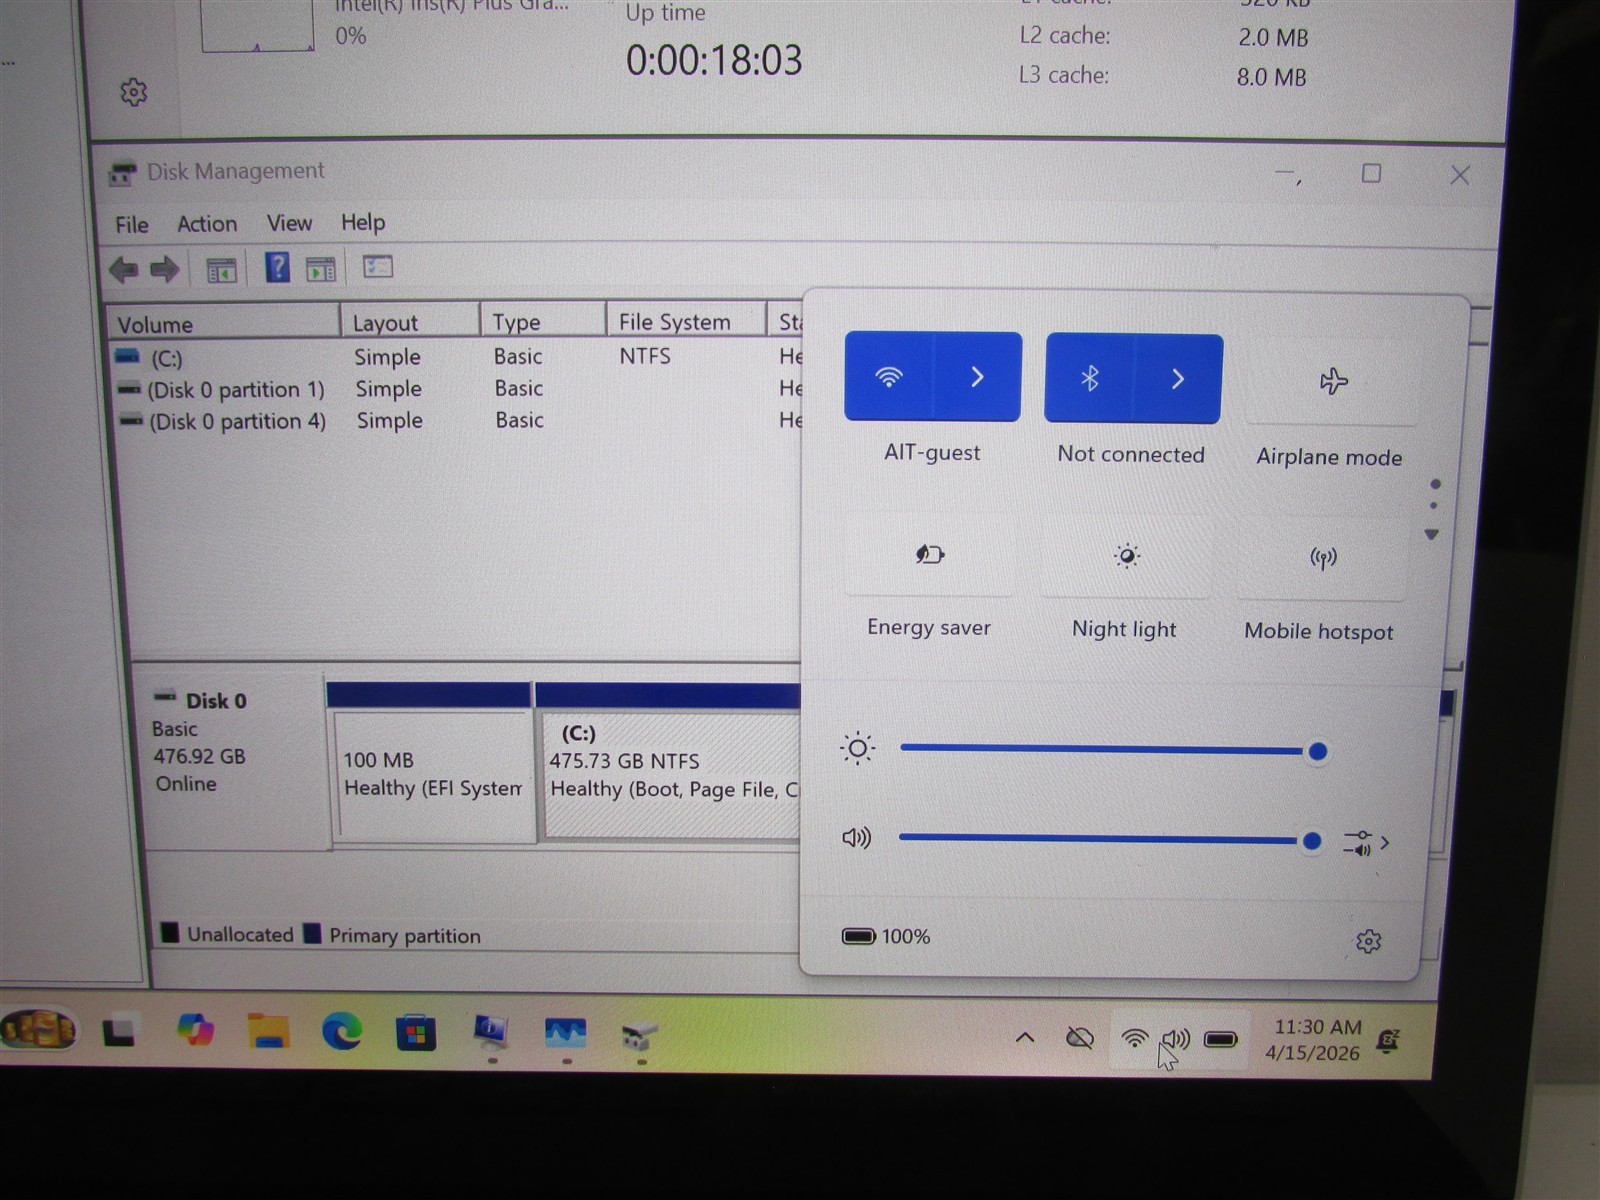Launch Microsoft Edge from the taskbar
Screen dimensions: 1600x1200
point(342,1031)
